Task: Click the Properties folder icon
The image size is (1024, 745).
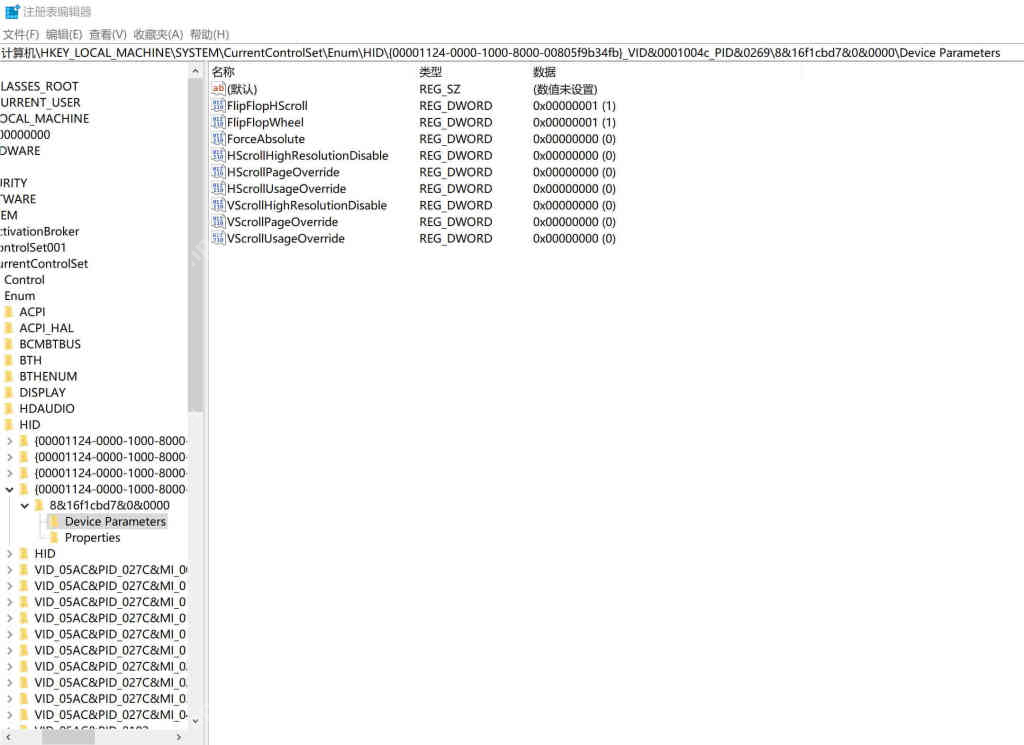Action: 55,538
